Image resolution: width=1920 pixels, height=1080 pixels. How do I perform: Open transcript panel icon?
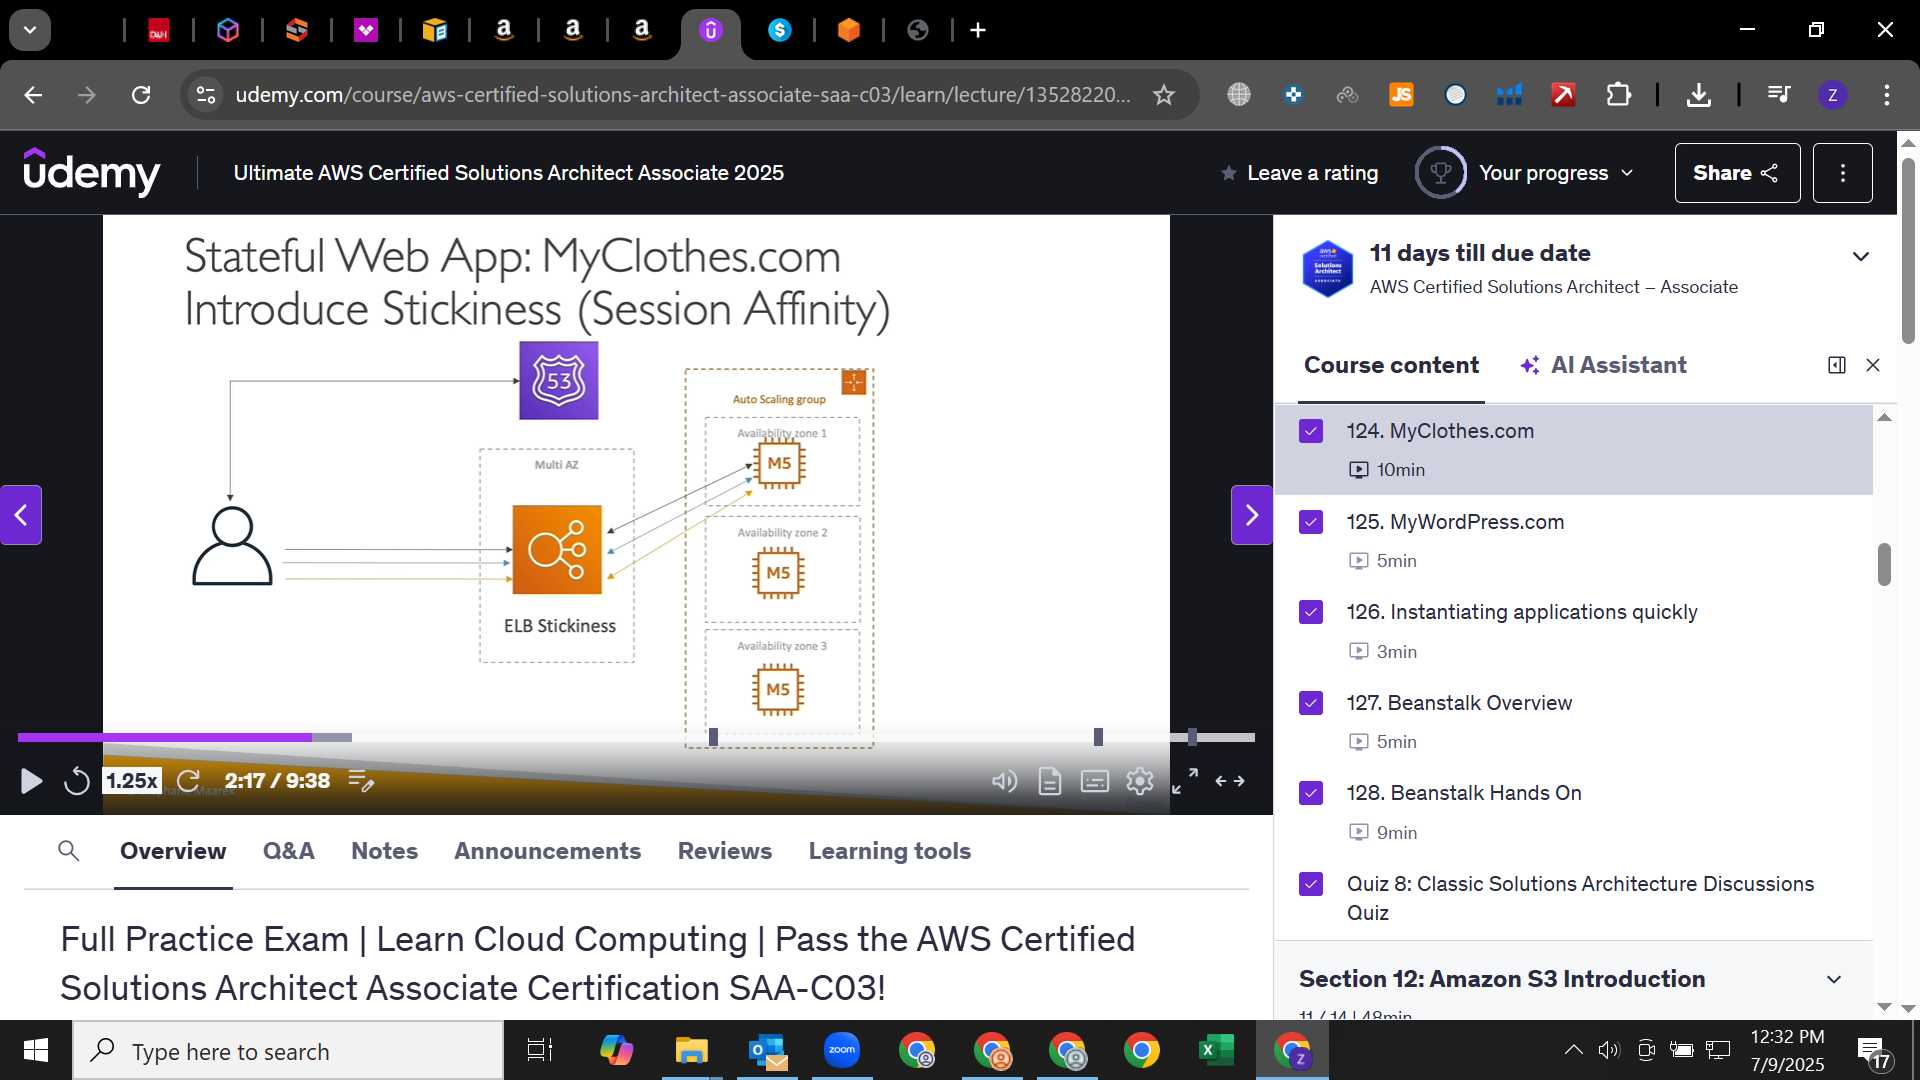coord(1049,781)
